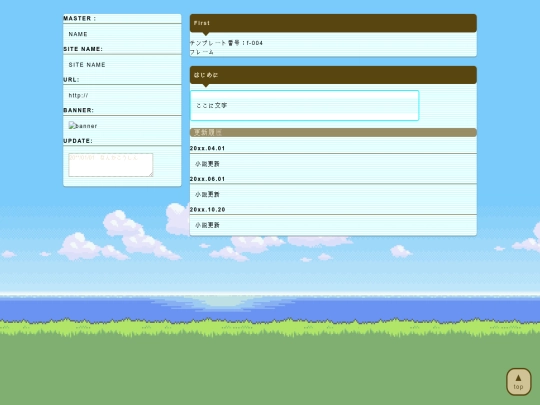Click the BANNER: label
This screenshot has height=405, width=540.
coord(79,110)
